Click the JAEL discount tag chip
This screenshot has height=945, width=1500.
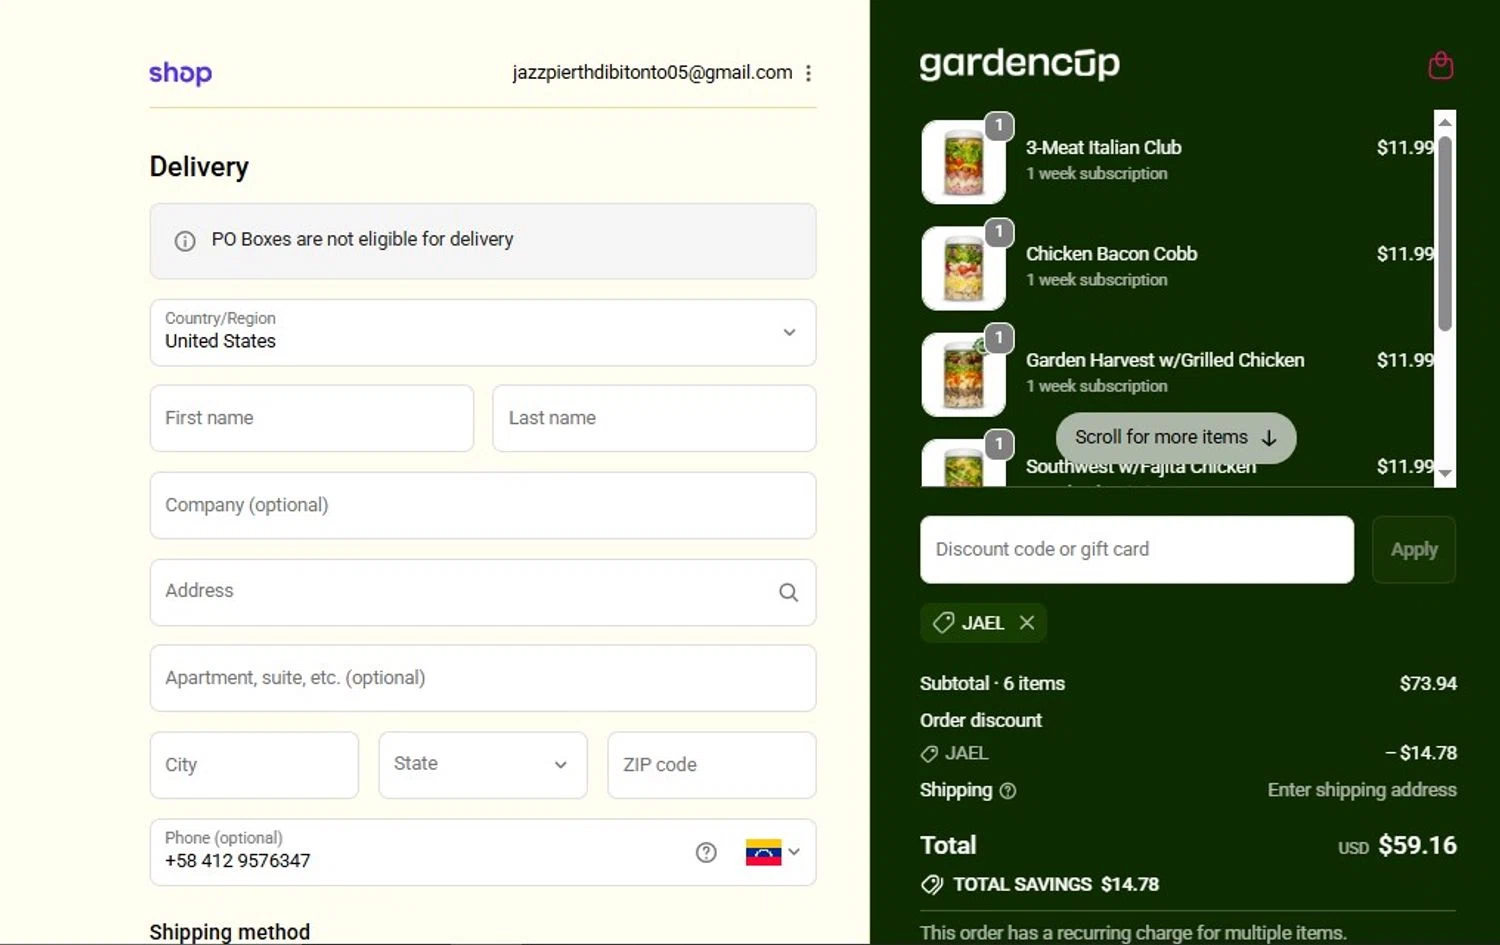(x=983, y=623)
